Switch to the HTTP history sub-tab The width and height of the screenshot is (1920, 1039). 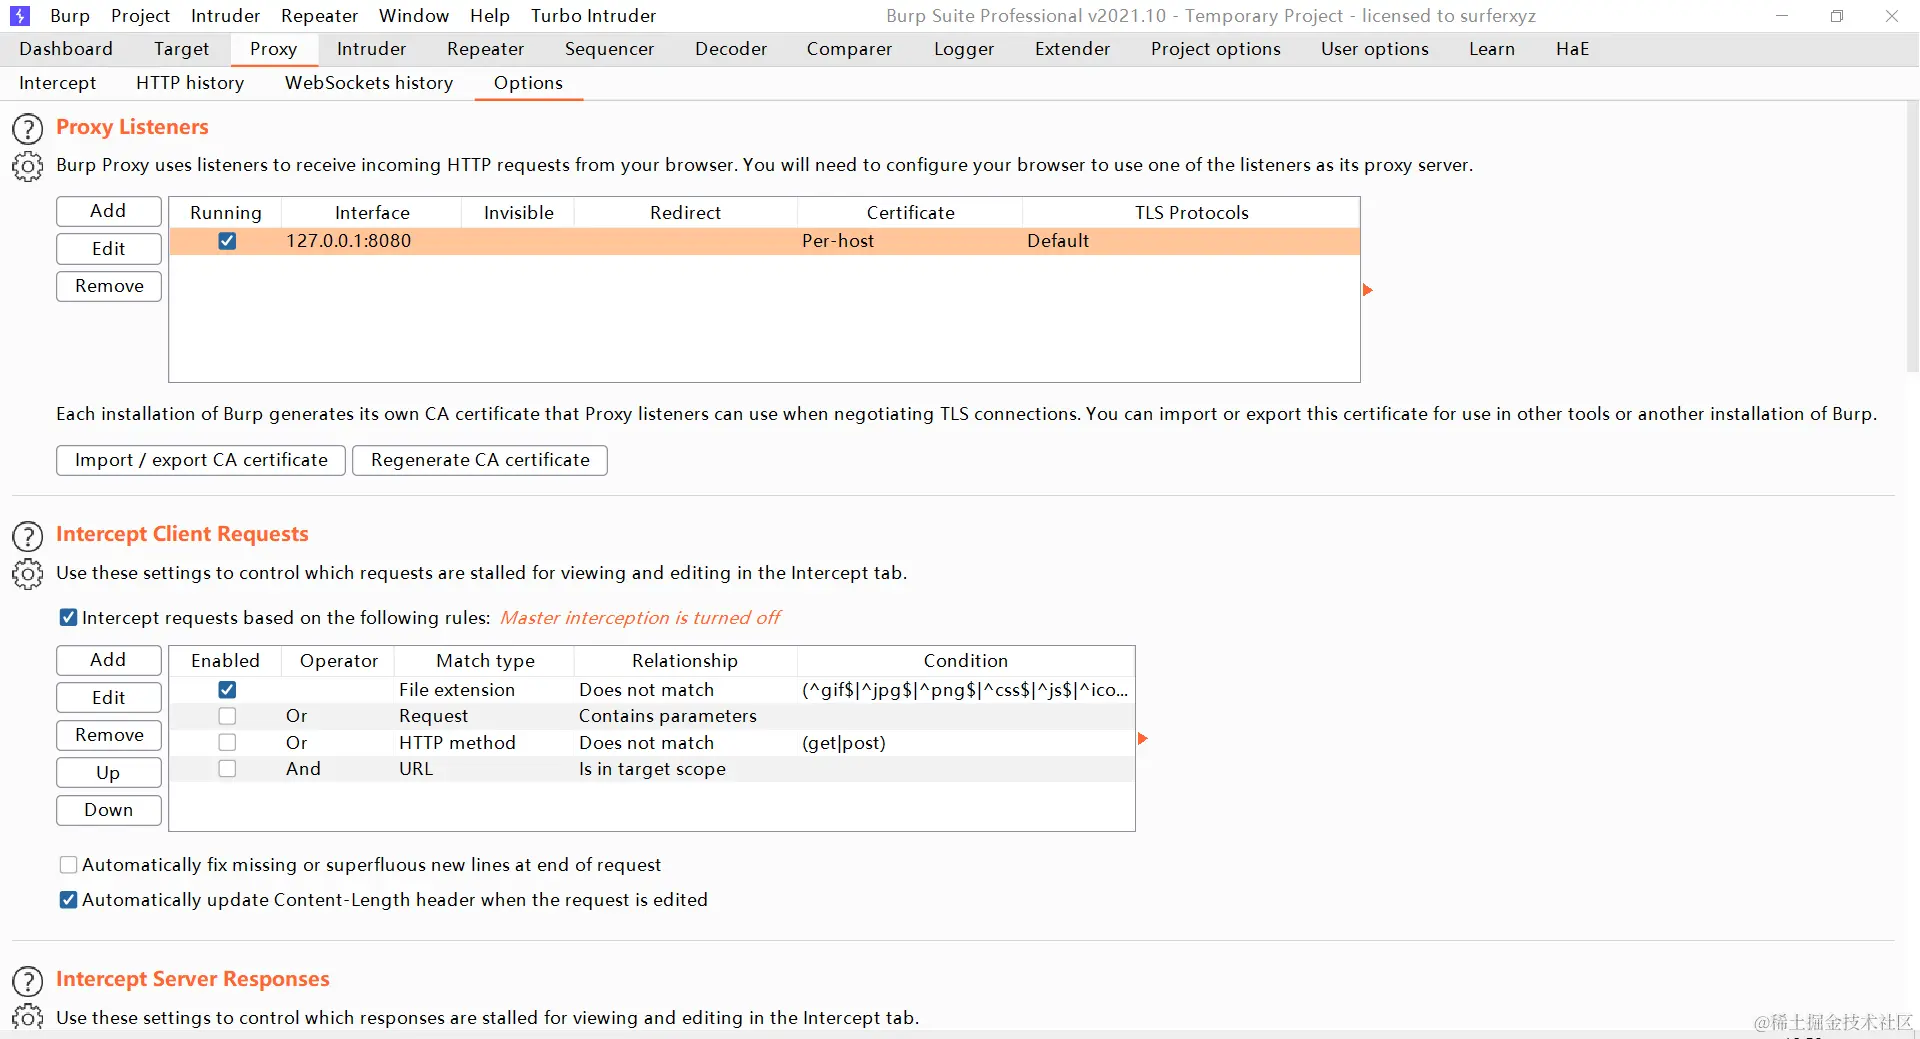point(190,83)
